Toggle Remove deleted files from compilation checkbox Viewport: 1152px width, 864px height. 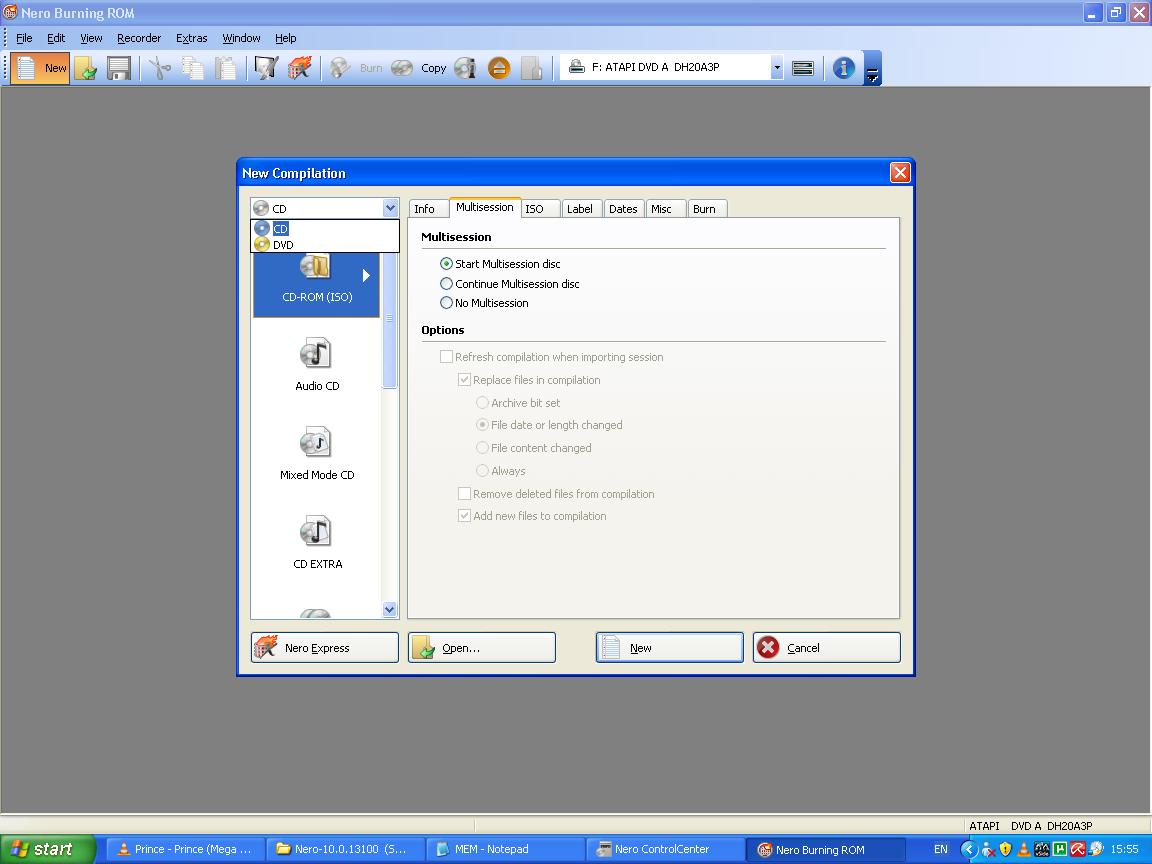pyautogui.click(x=464, y=493)
